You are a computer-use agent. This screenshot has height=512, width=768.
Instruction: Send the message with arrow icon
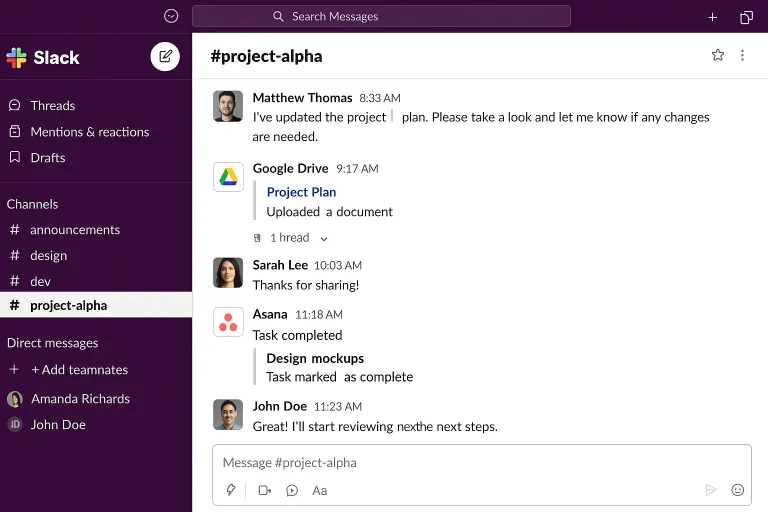tap(711, 489)
